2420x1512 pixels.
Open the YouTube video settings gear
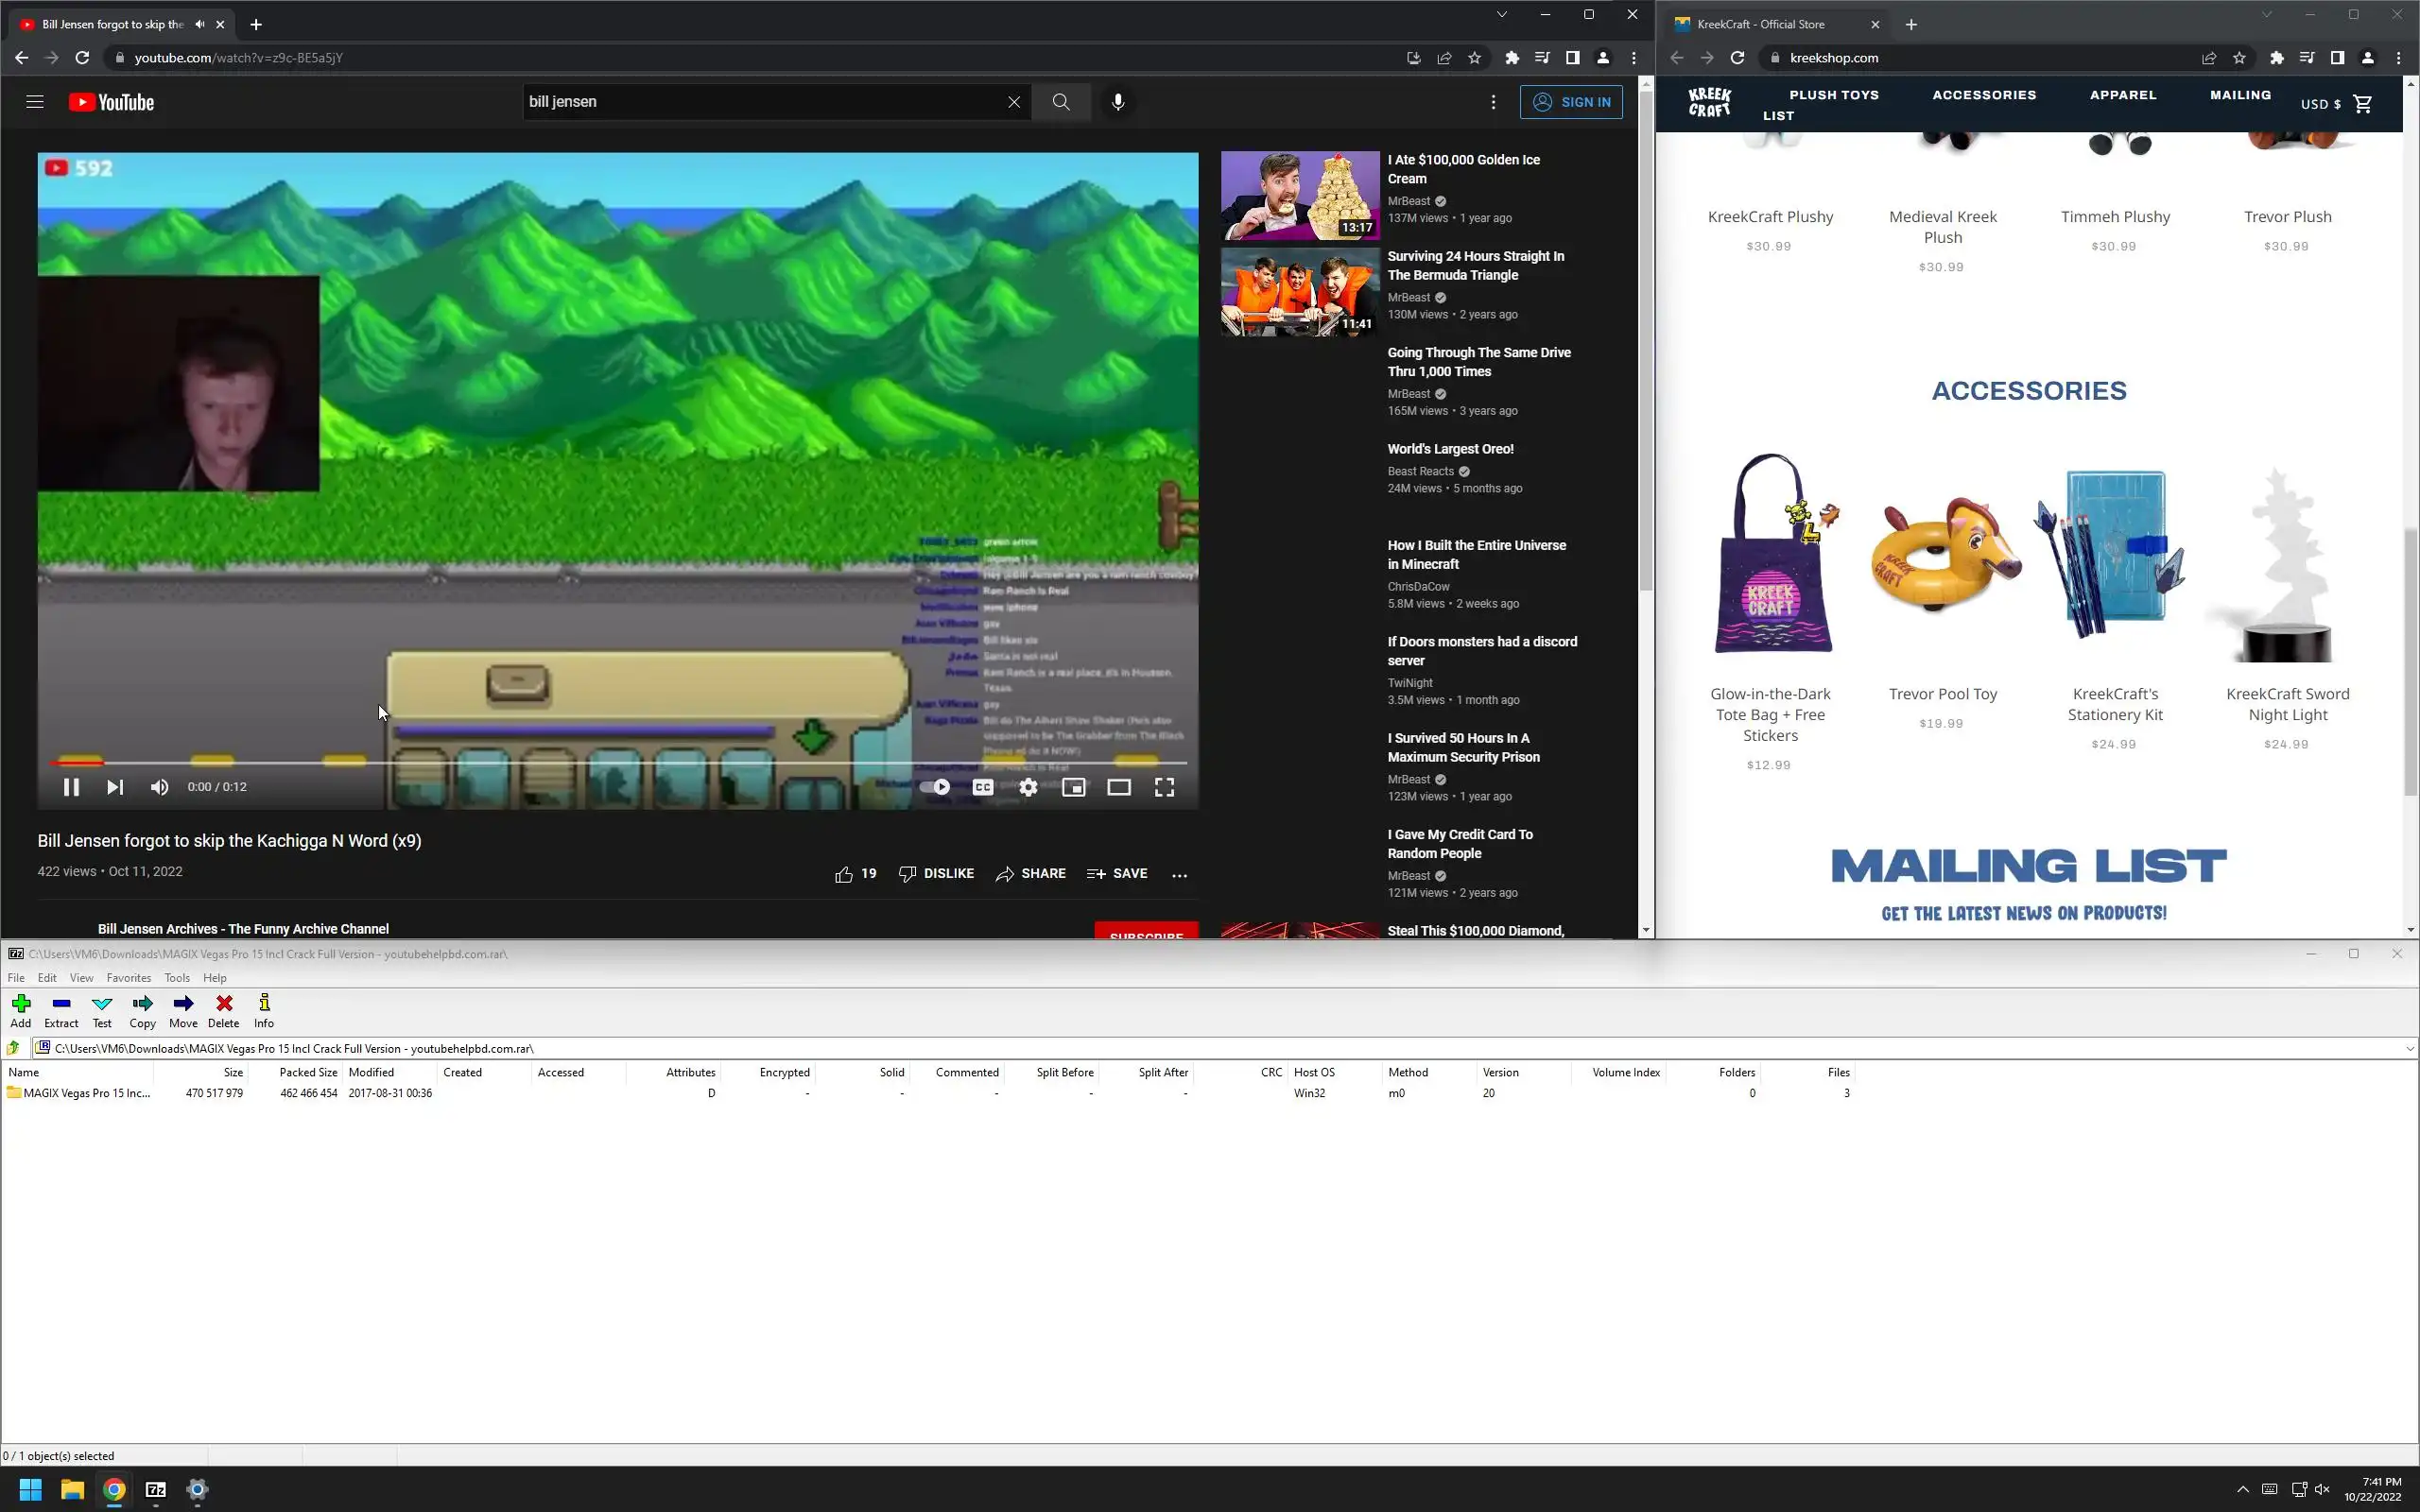click(x=1028, y=787)
